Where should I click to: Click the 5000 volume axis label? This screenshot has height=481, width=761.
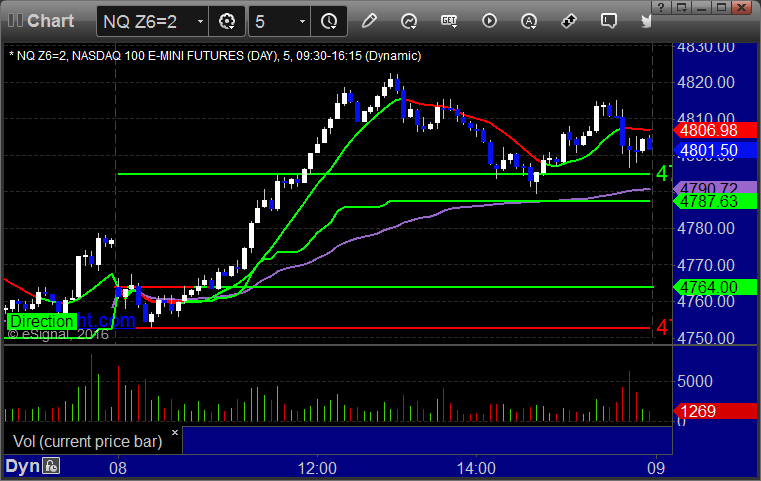pos(695,381)
